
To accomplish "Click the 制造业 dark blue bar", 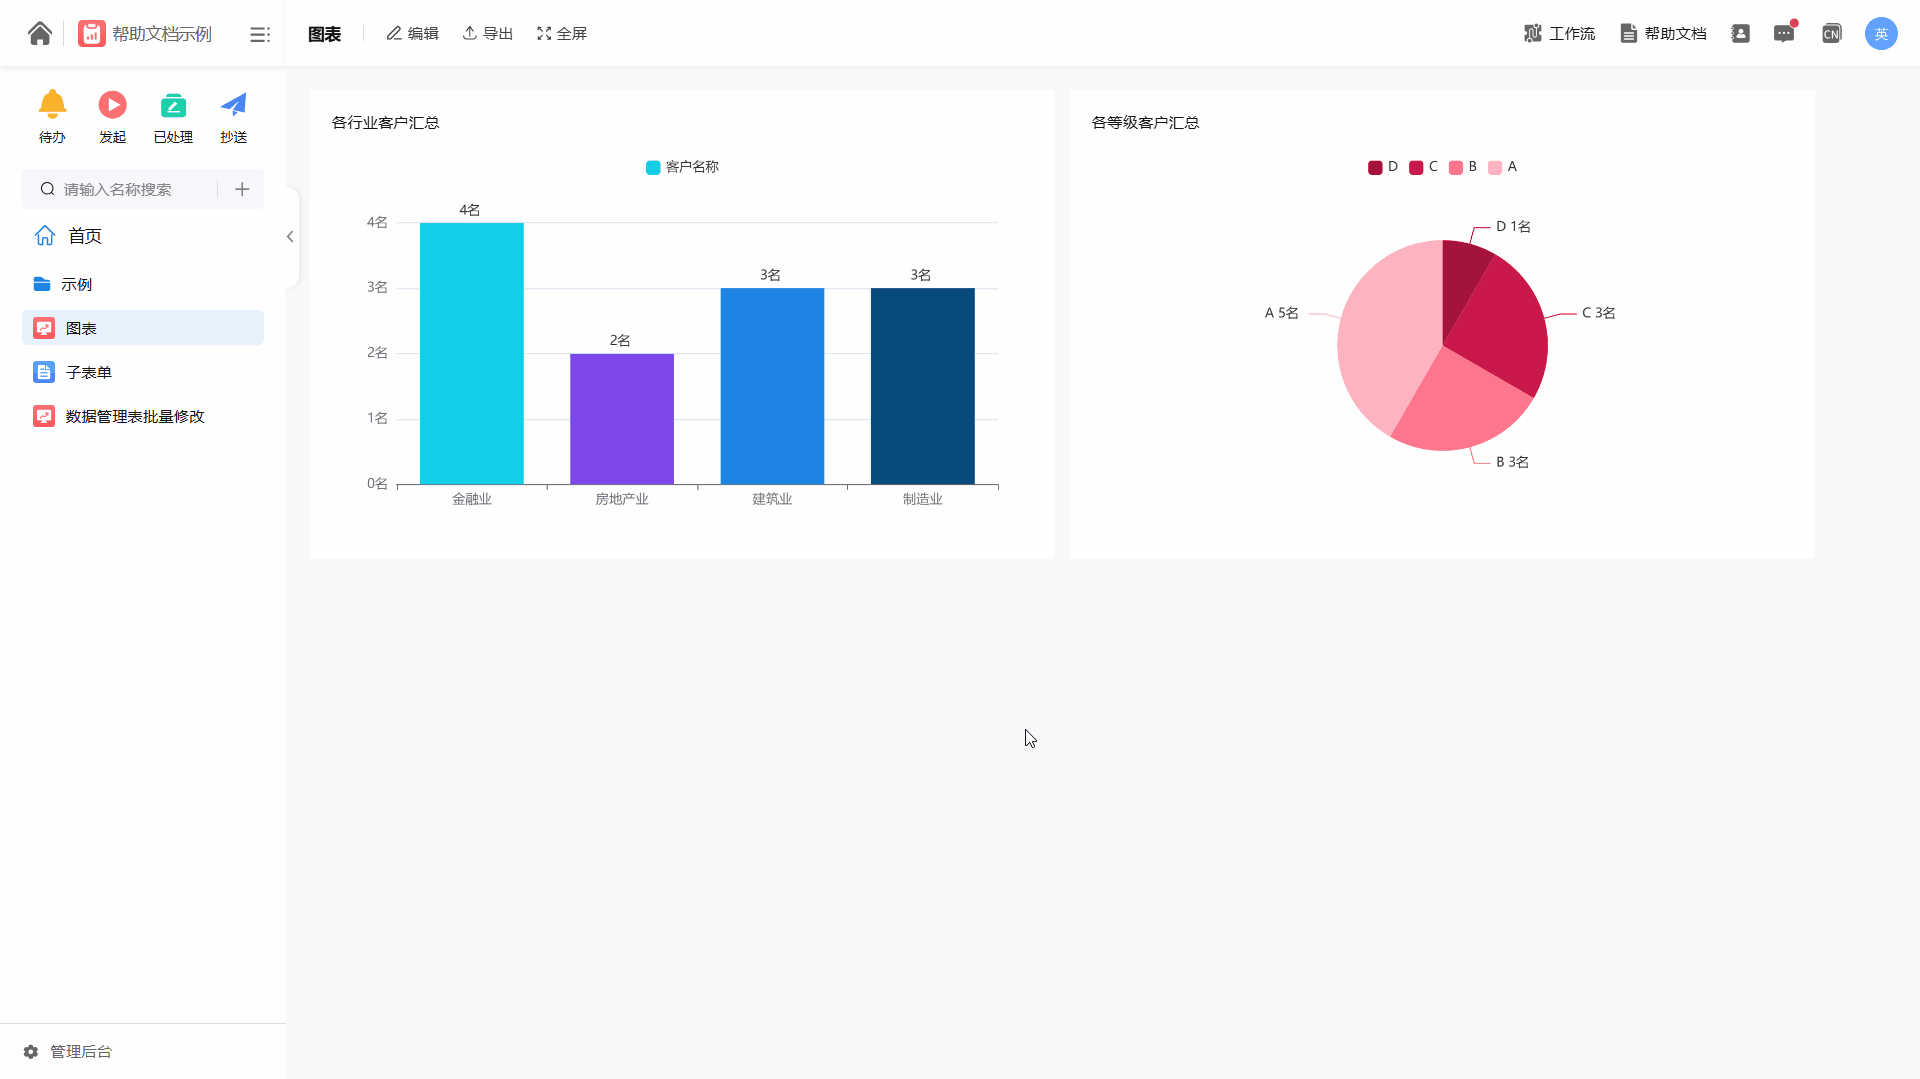I will 923,386.
